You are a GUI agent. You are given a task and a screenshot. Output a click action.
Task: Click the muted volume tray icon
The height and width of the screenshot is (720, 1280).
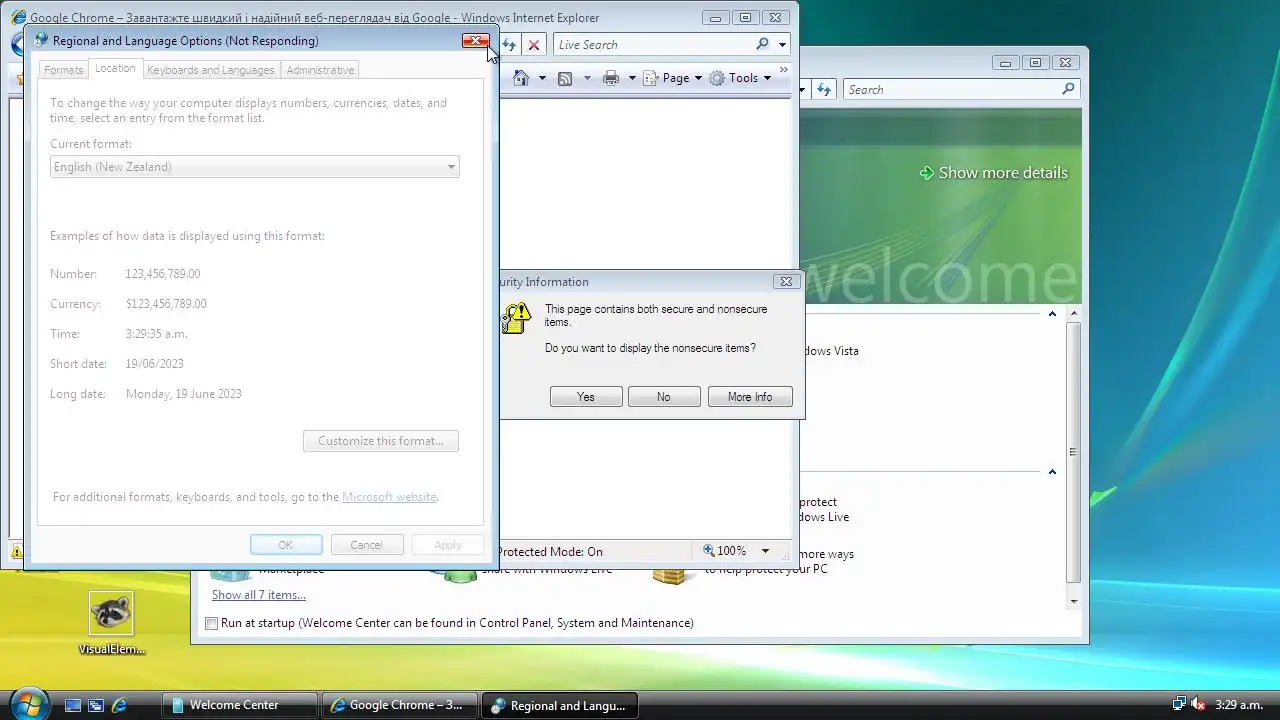[1198, 705]
